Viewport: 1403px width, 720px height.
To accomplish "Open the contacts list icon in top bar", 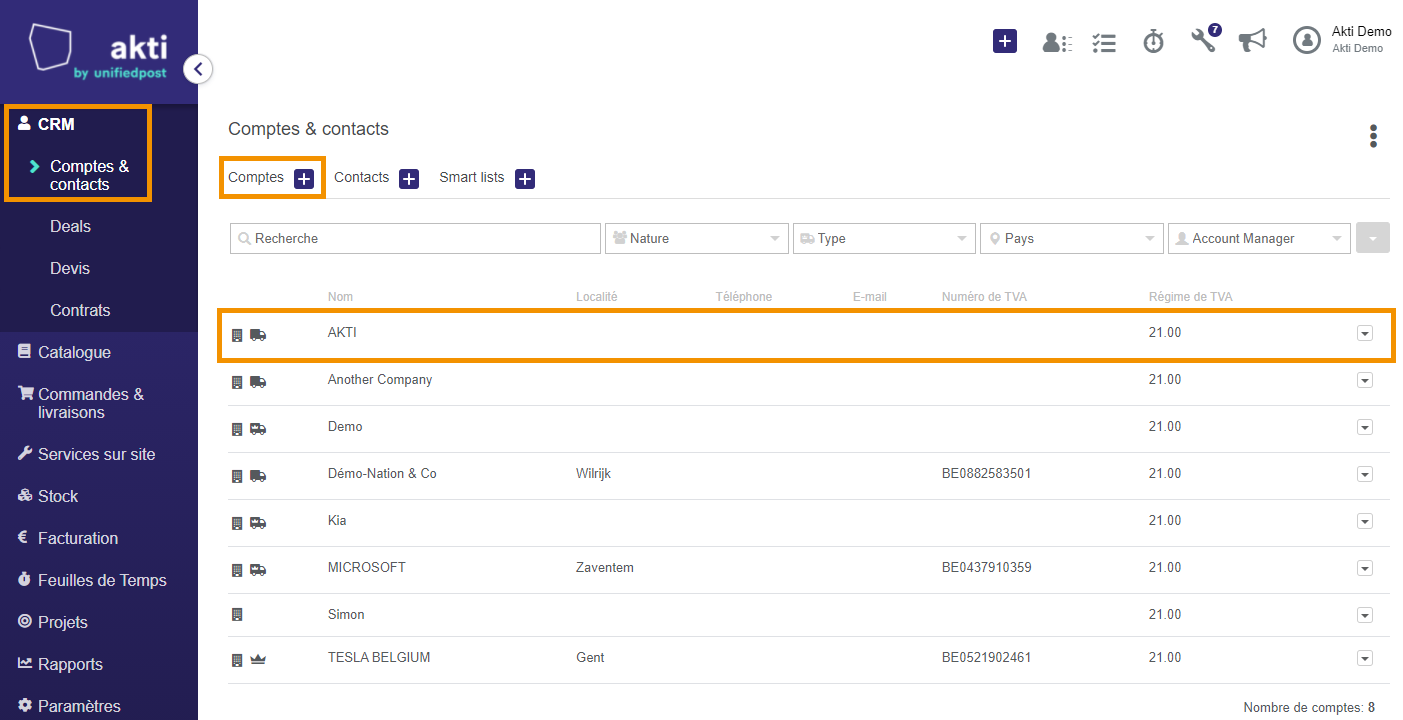I will (x=1057, y=42).
